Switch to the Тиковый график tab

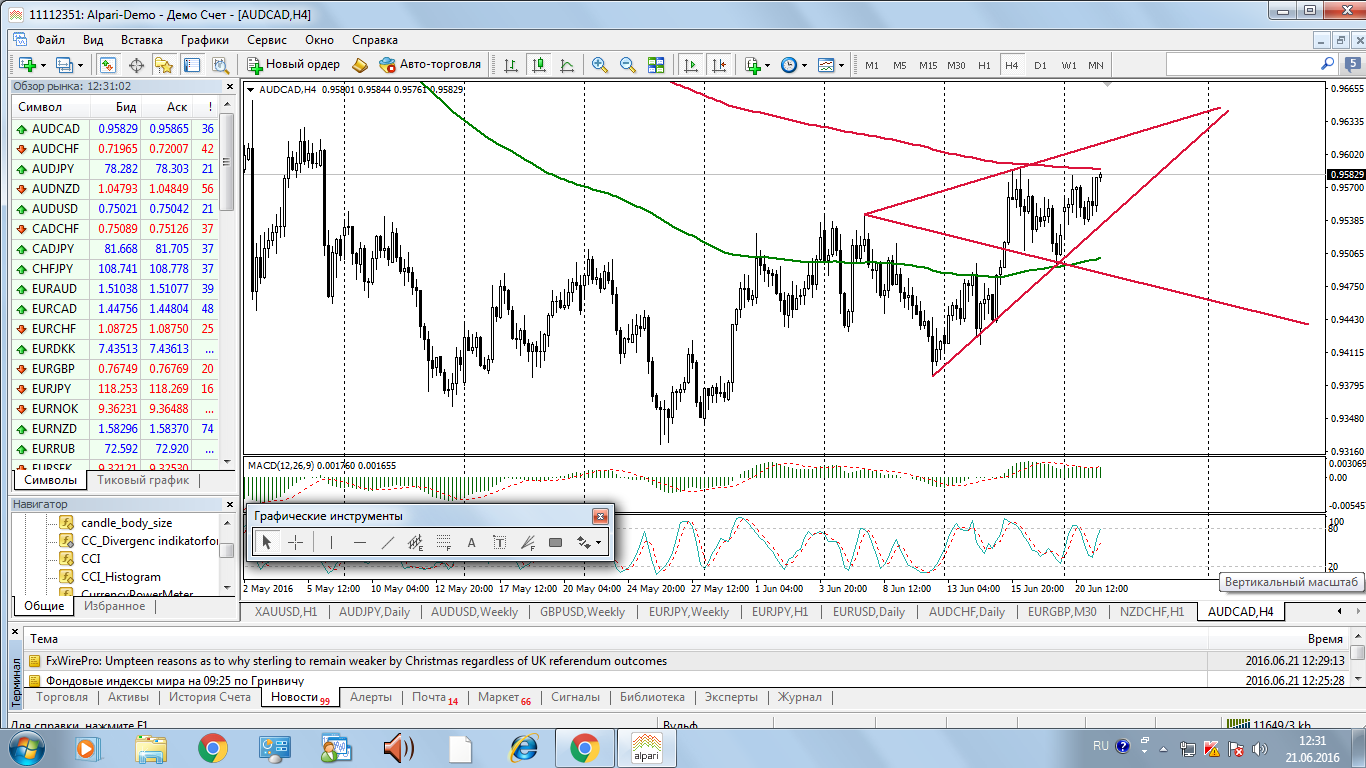click(x=143, y=480)
